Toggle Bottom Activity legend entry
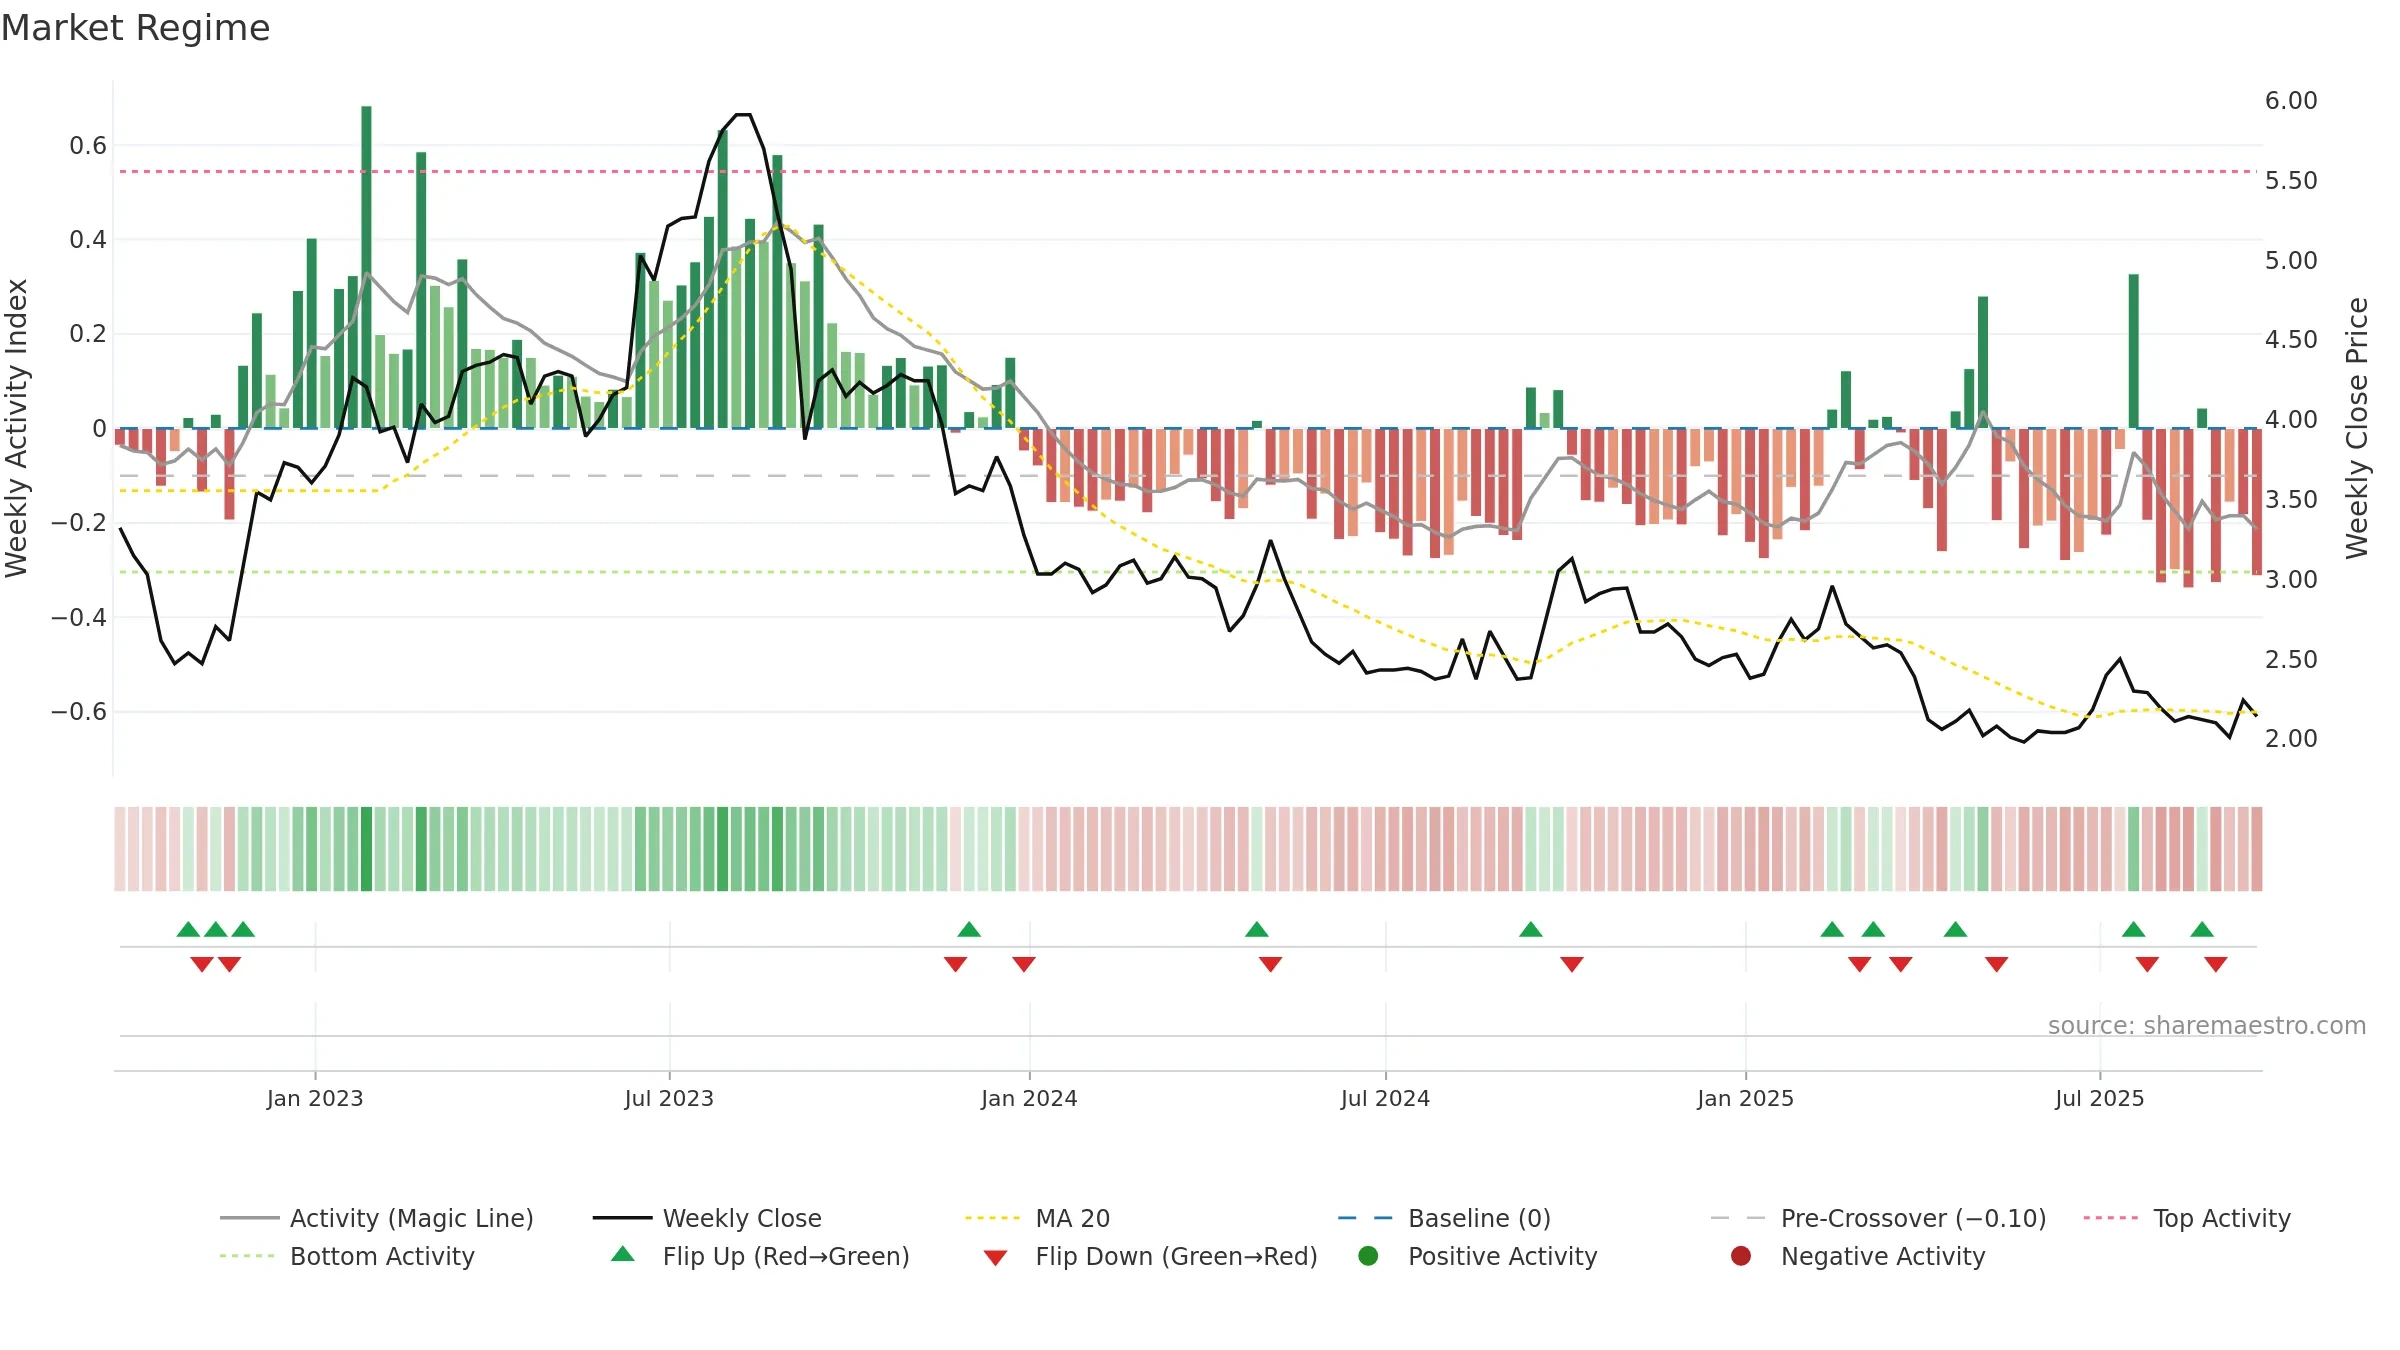Screen dimensions: 2400x1350 pyautogui.click(x=347, y=1256)
